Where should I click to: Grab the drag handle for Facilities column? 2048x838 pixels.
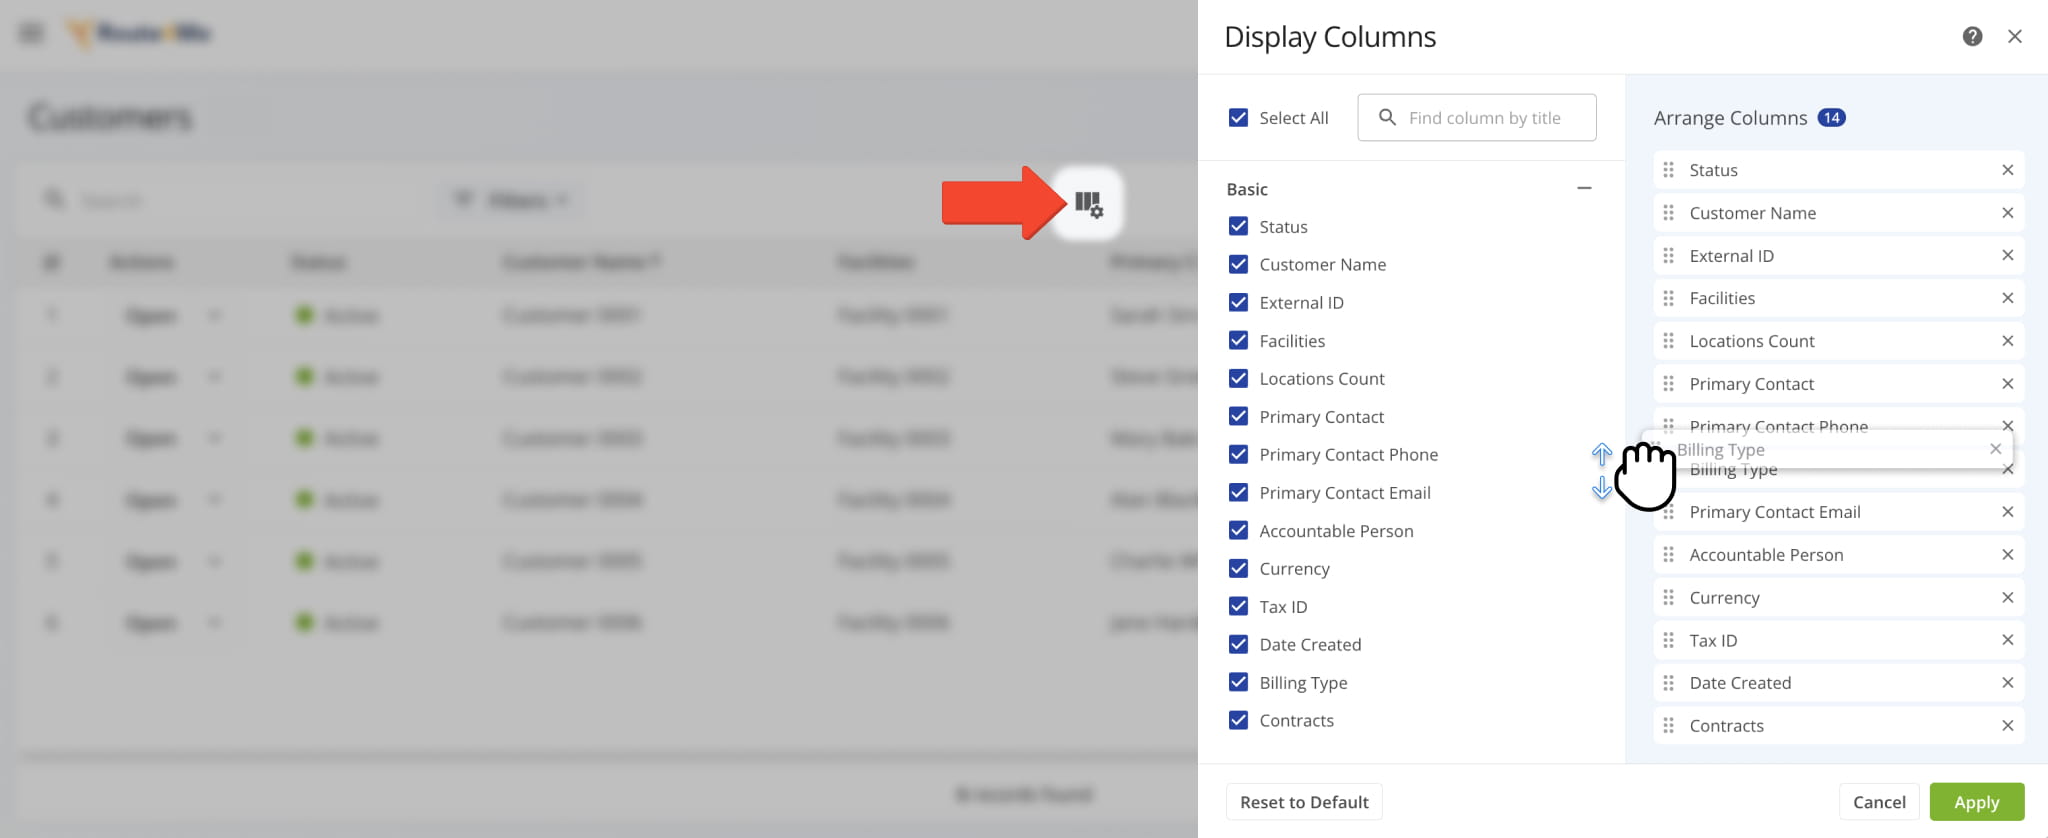(x=1668, y=298)
